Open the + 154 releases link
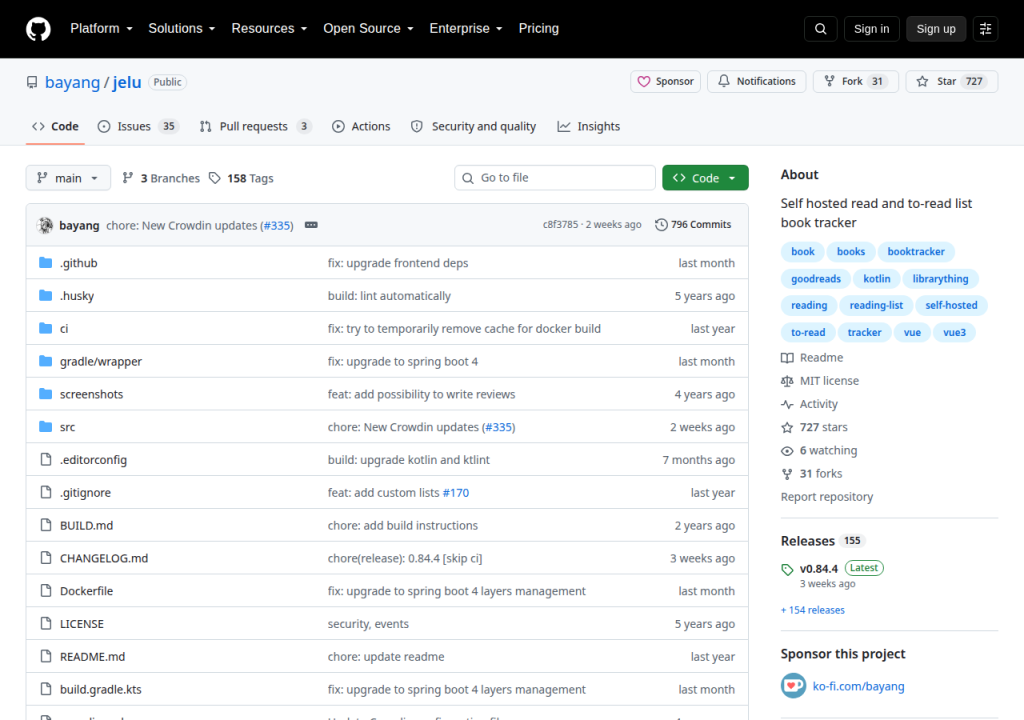Screen dimensions: 1024x720 coord(812,610)
